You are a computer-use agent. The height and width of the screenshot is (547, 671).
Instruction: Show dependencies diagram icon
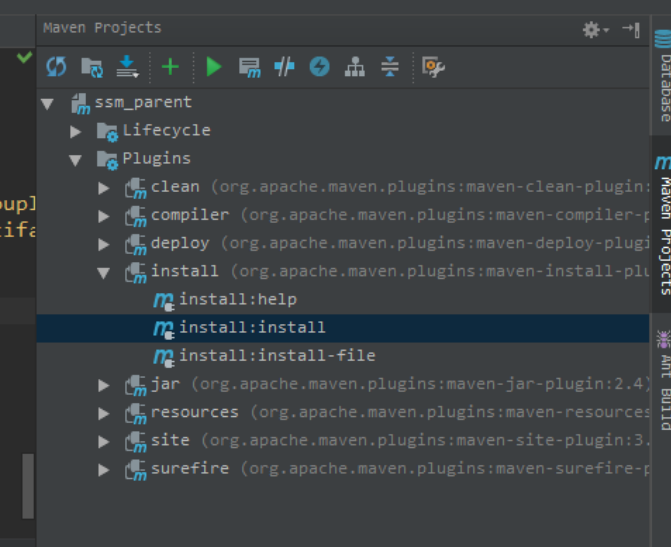coord(355,67)
